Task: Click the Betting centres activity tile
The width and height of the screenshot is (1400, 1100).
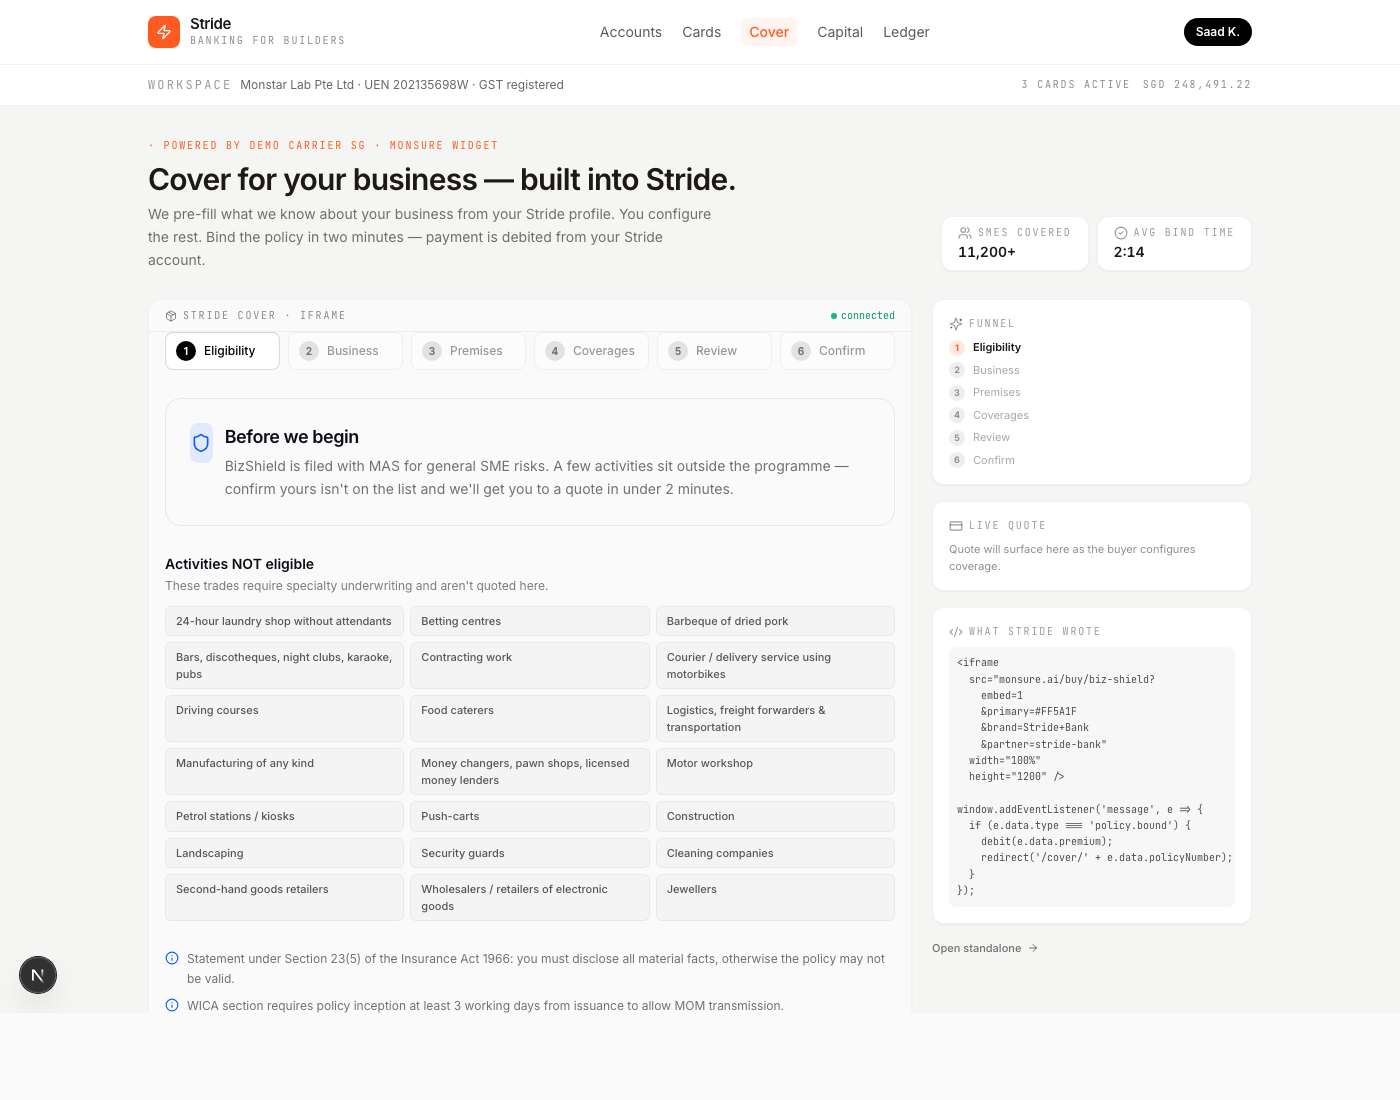Action: pyautogui.click(x=529, y=621)
